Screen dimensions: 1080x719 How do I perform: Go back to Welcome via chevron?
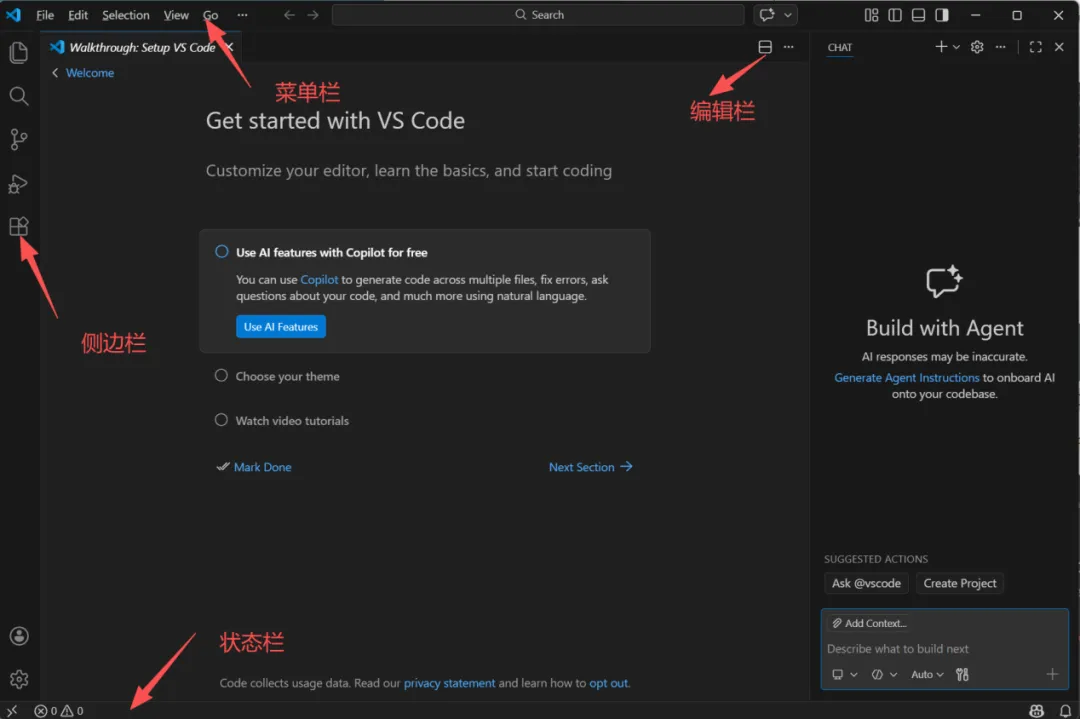click(x=55, y=73)
